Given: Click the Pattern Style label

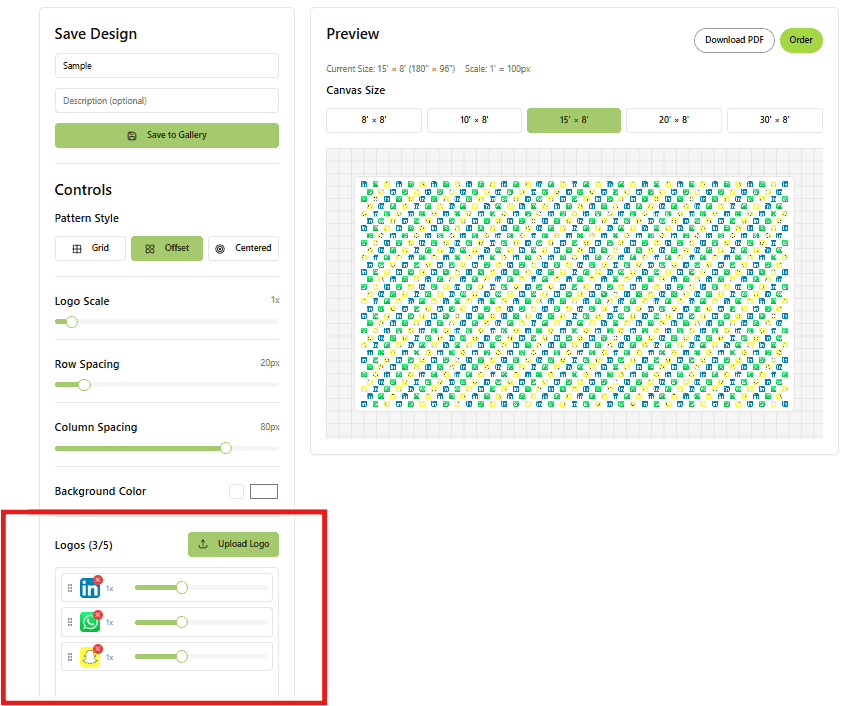Looking at the screenshot, I should (x=87, y=218).
